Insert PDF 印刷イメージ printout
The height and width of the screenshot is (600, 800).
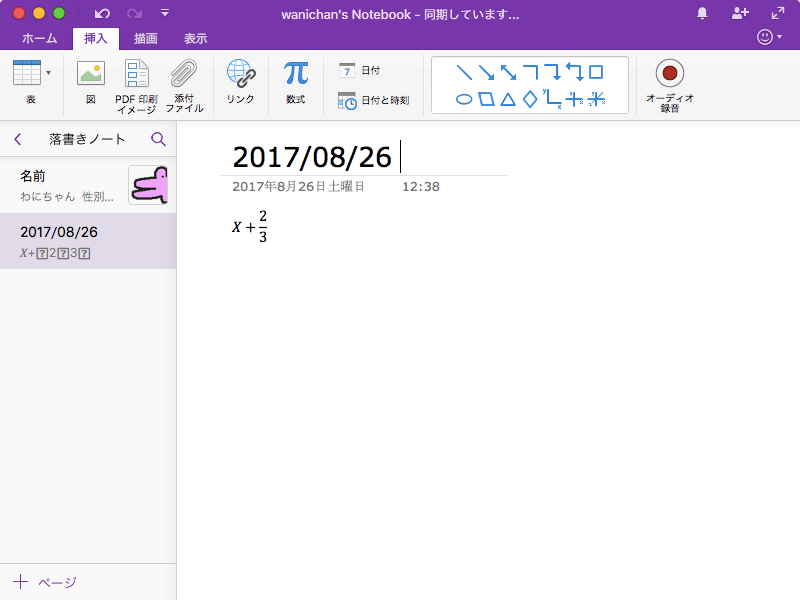pos(136,86)
